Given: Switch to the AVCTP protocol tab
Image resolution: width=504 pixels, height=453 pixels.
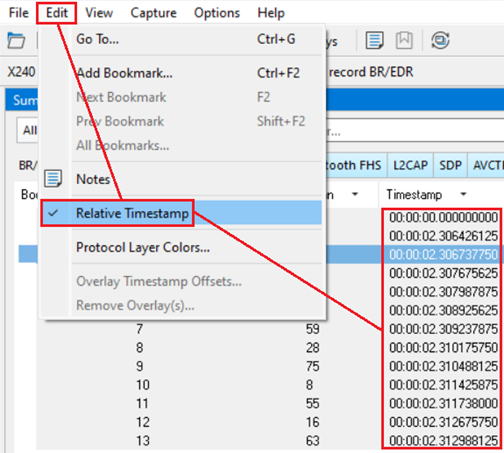Looking at the screenshot, I should (x=487, y=165).
